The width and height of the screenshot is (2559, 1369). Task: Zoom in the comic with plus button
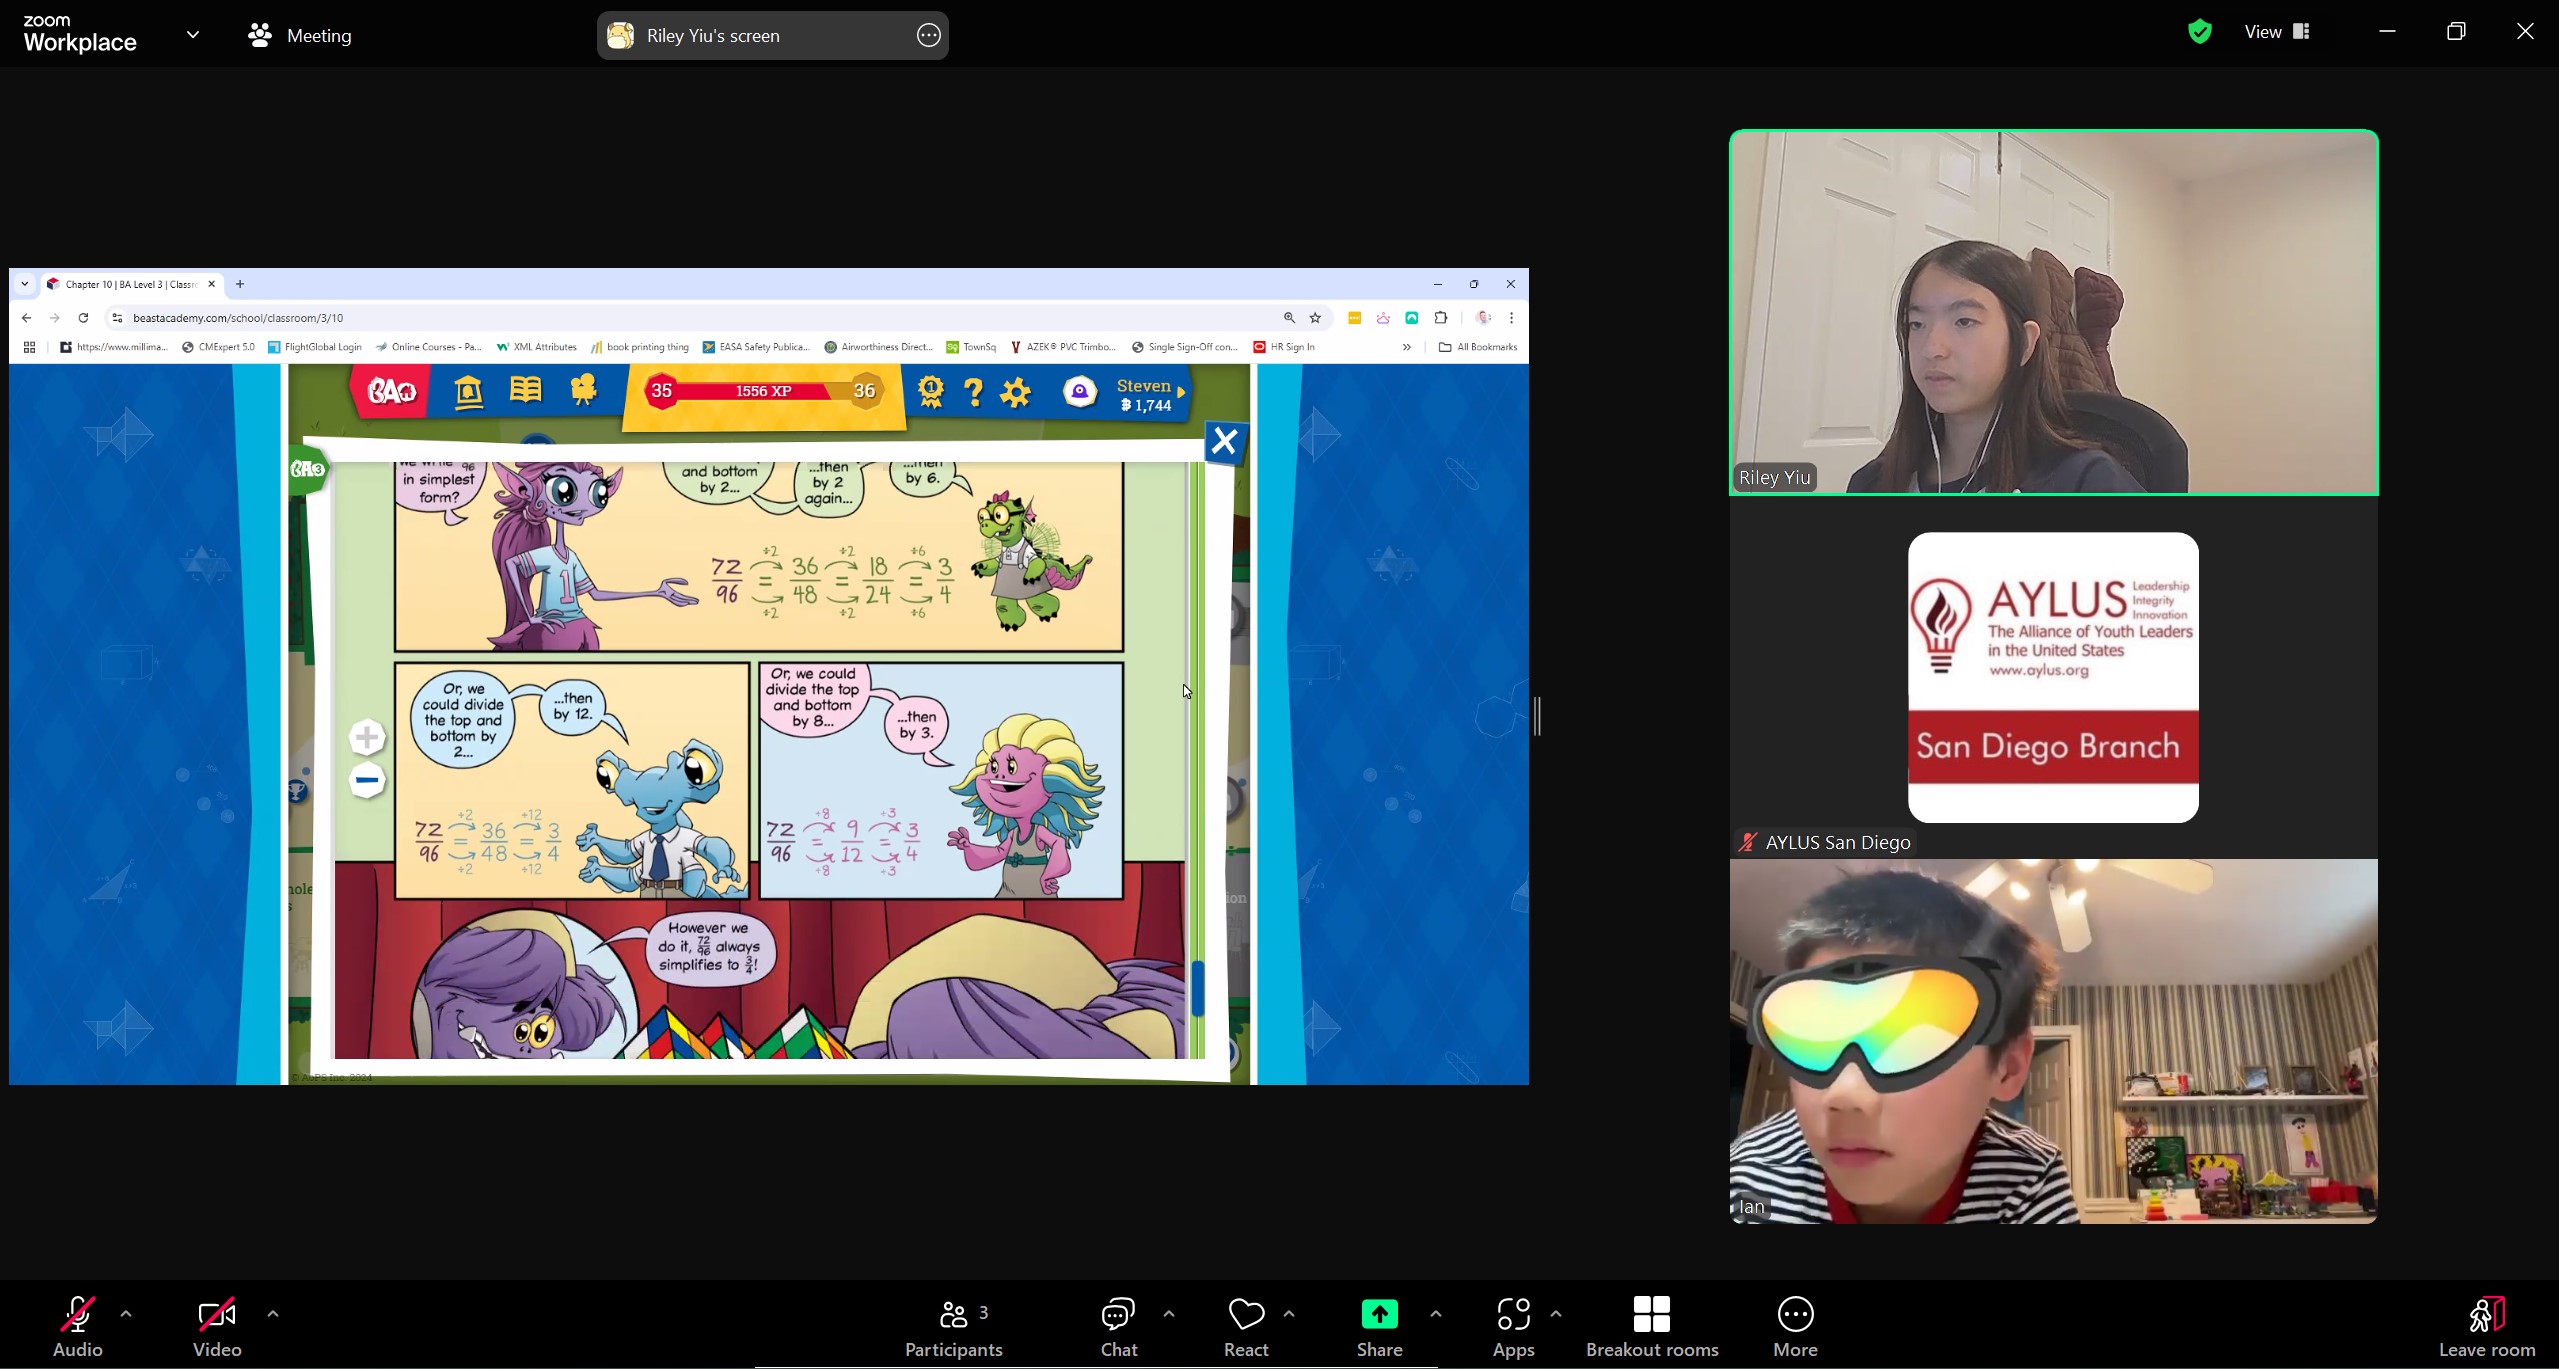pos(367,738)
